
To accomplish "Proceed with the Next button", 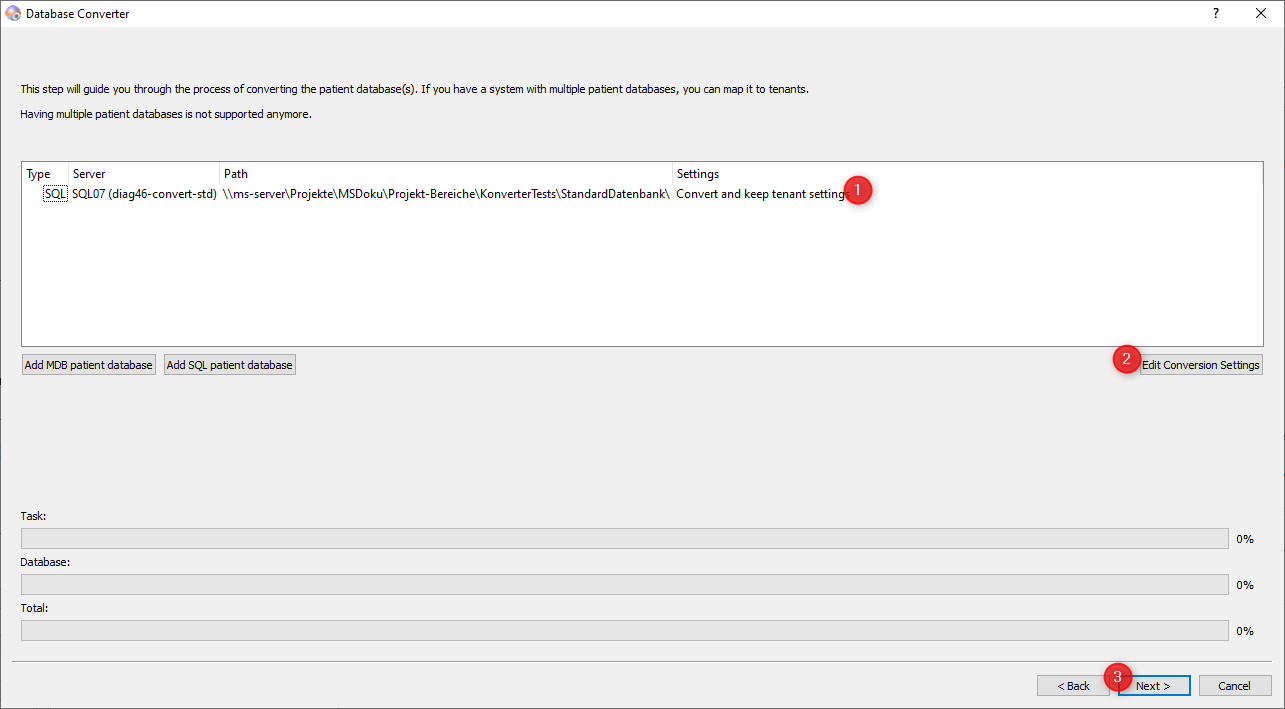I will pyautogui.click(x=1154, y=686).
